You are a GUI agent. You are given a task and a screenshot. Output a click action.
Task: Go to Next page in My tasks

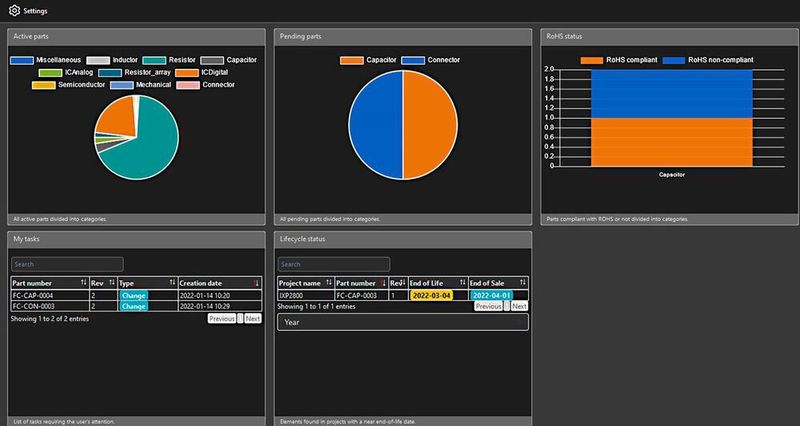[253, 318]
